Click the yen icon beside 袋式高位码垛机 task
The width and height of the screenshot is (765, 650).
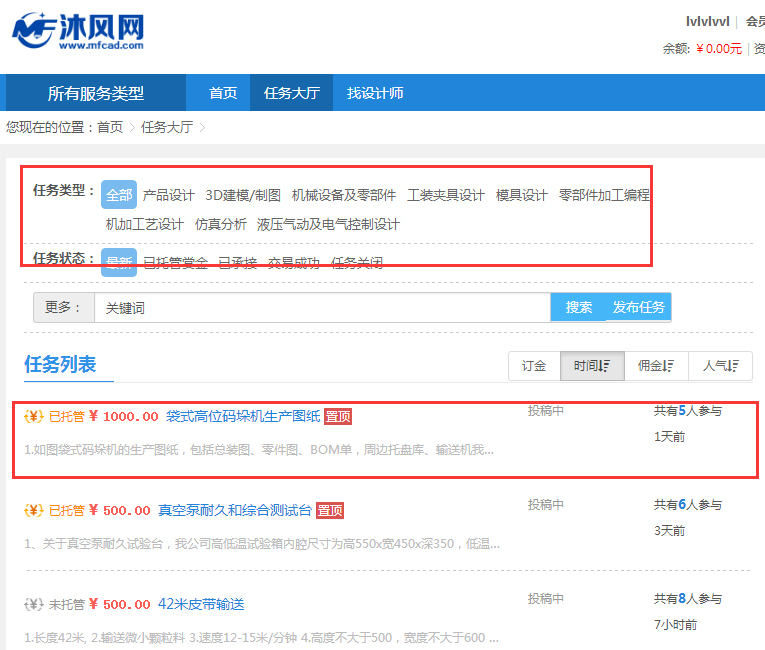click(33, 417)
